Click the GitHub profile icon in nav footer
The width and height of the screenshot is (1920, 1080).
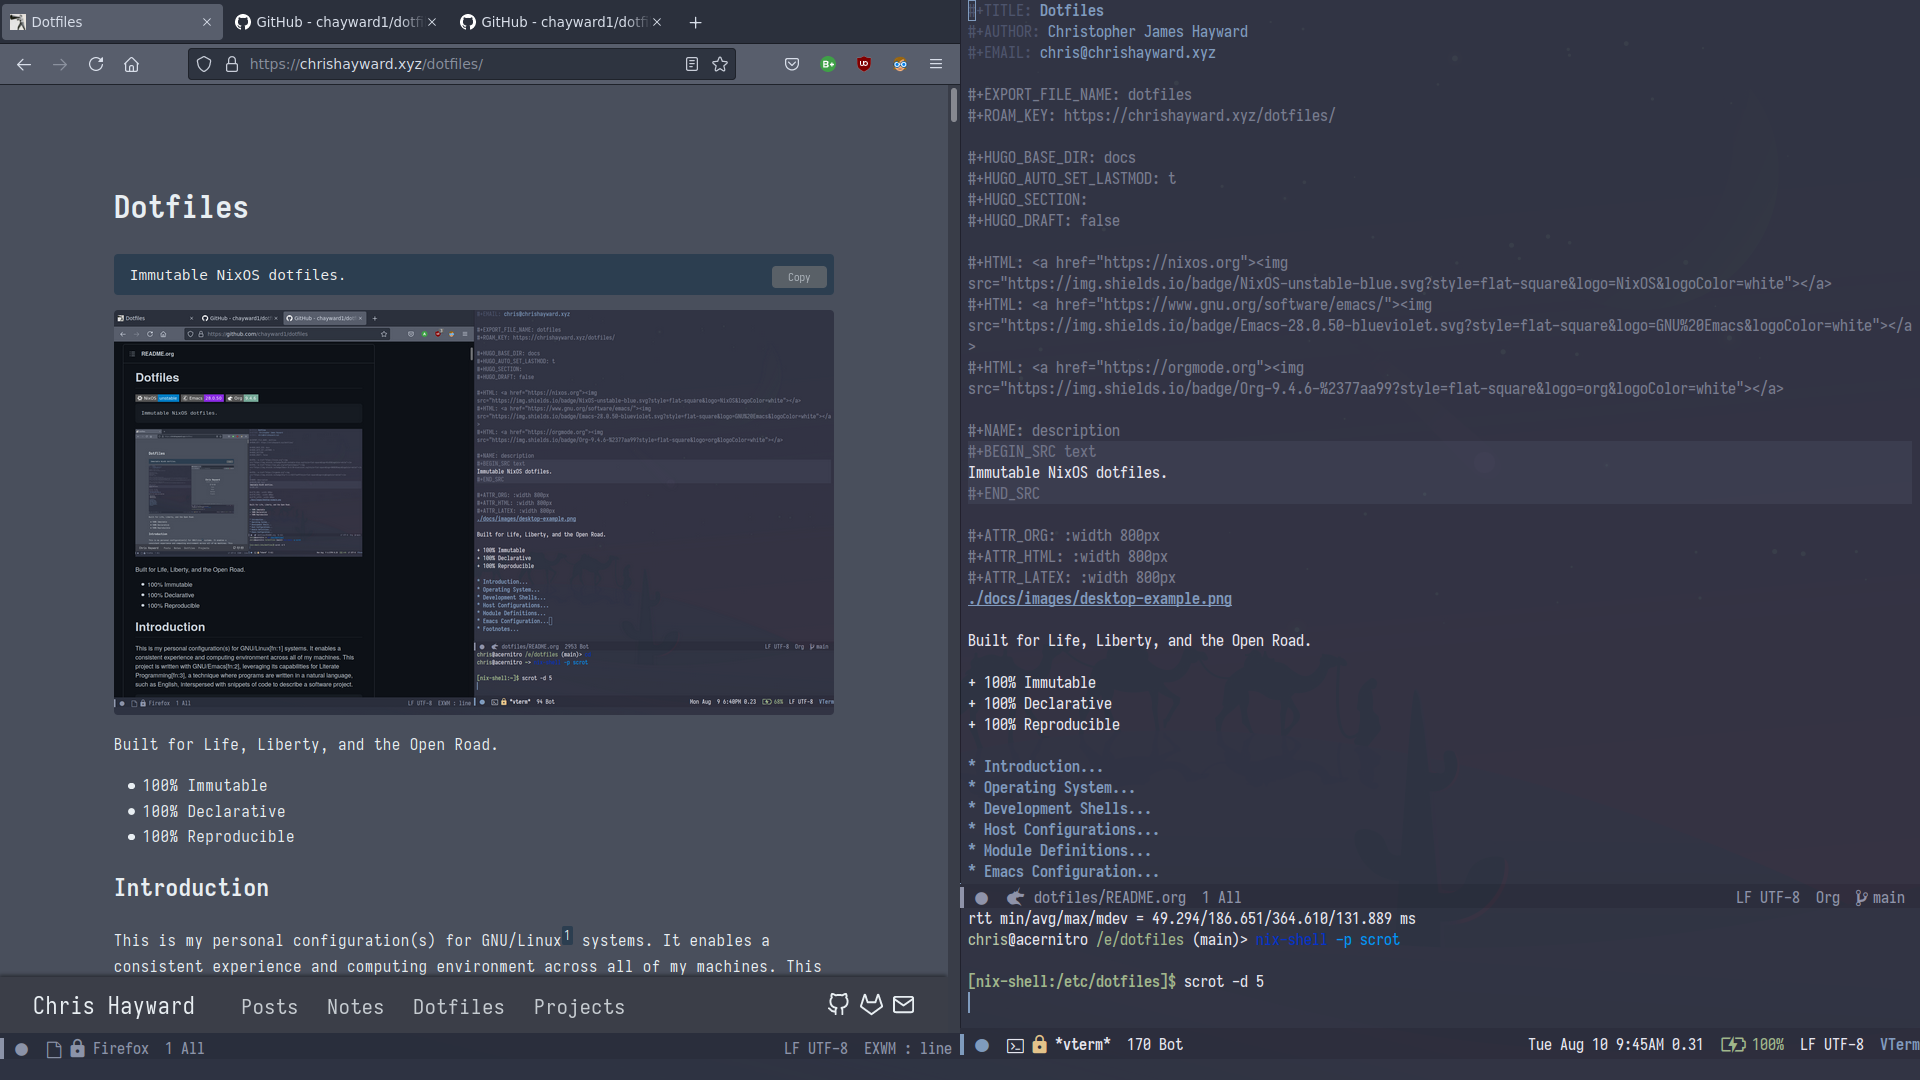(839, 1005)
